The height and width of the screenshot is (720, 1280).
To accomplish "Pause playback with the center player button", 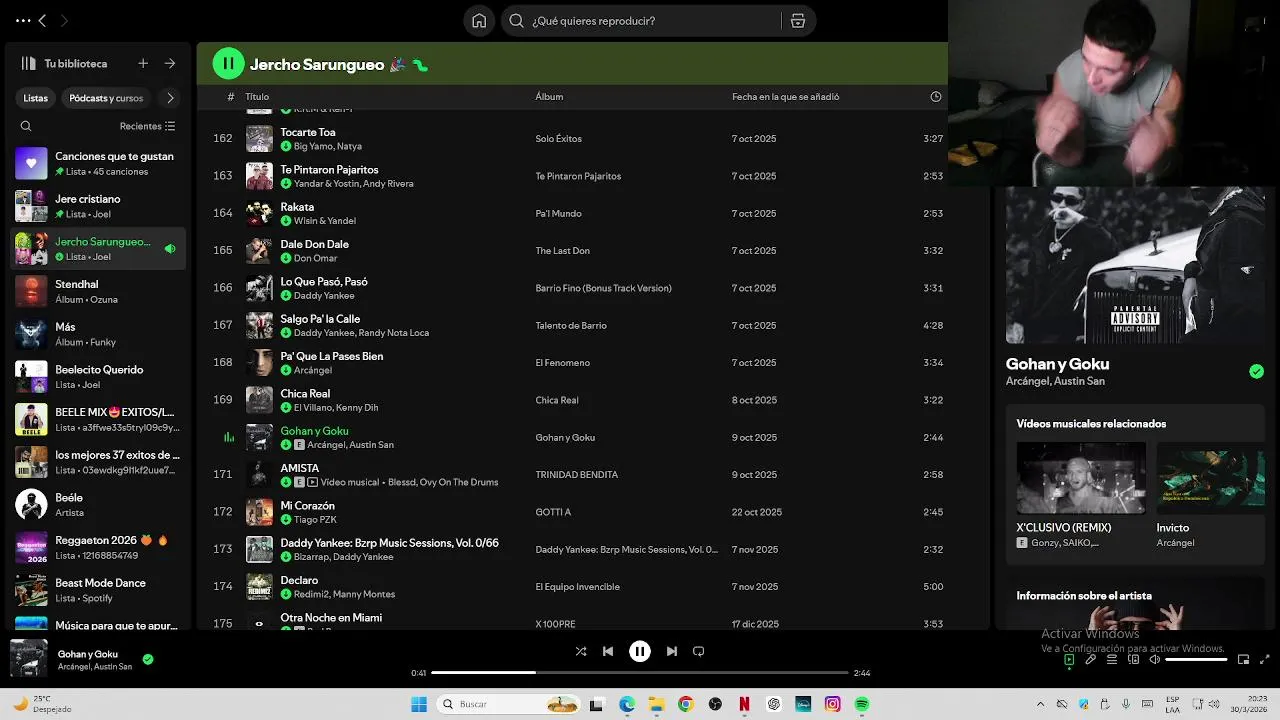I will tap(640, 651).
